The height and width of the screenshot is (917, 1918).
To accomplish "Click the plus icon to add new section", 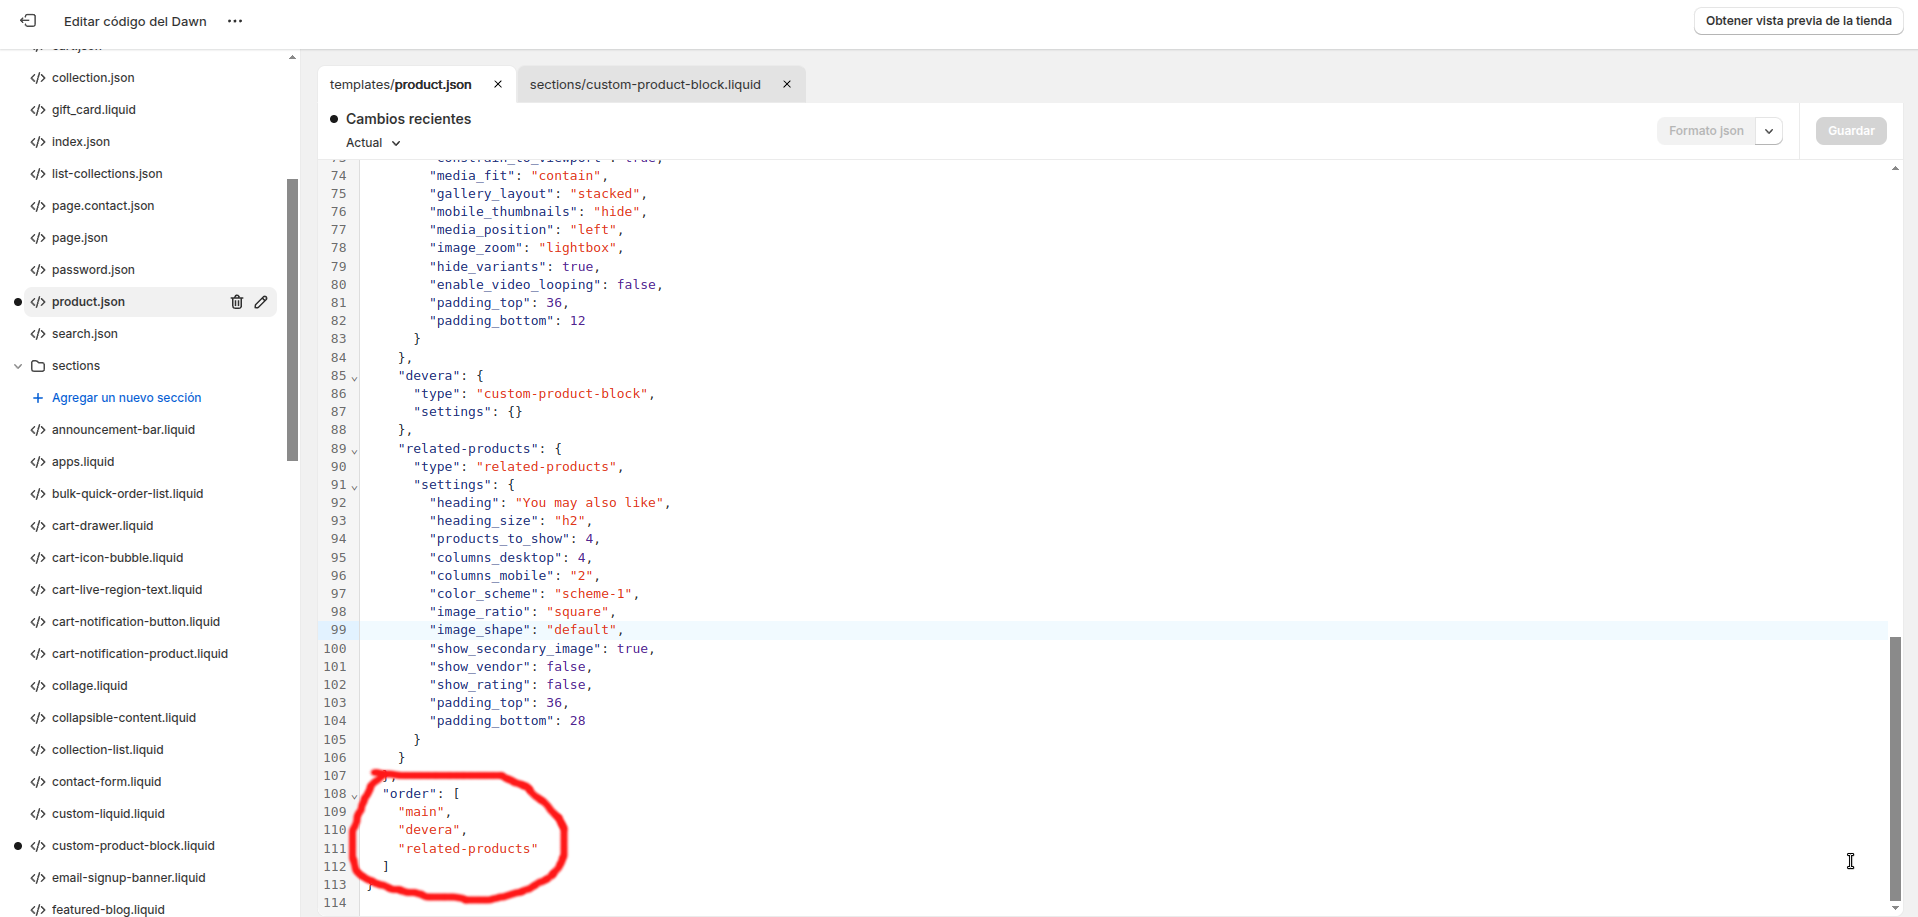I will [x=38, y=398].
